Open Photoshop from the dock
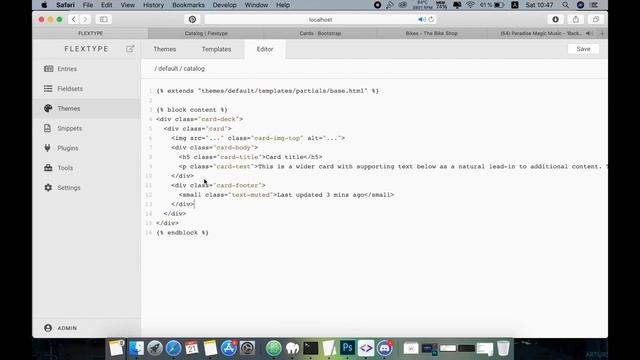Image resolution: width=640 pixels, height=360 pixels. tap(347, 348)
